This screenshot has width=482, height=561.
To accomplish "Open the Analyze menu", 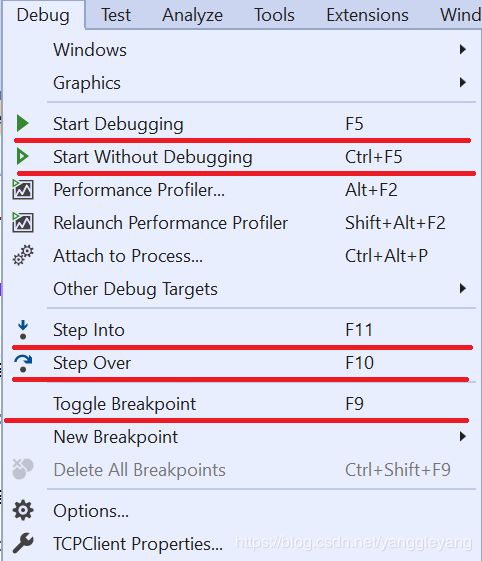I will pyautogui.click(x=193, y=15).
